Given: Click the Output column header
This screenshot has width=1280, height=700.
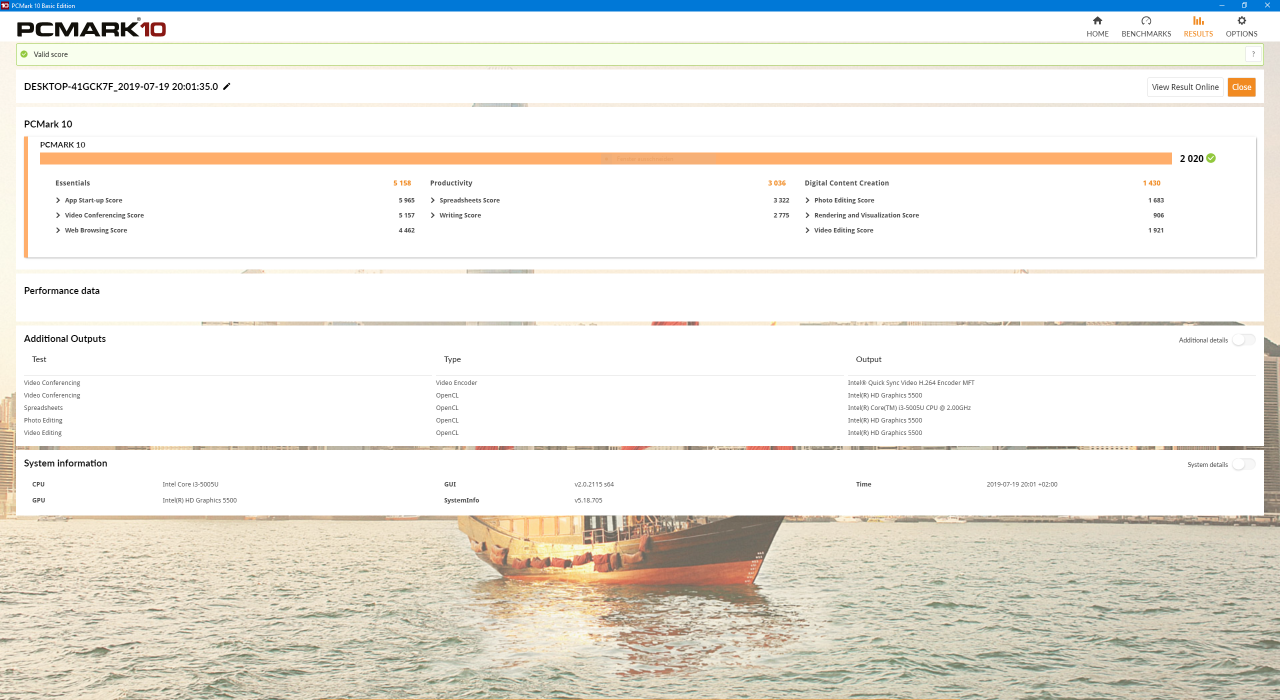Looking at the screenshot, I should tap(869, 359).
